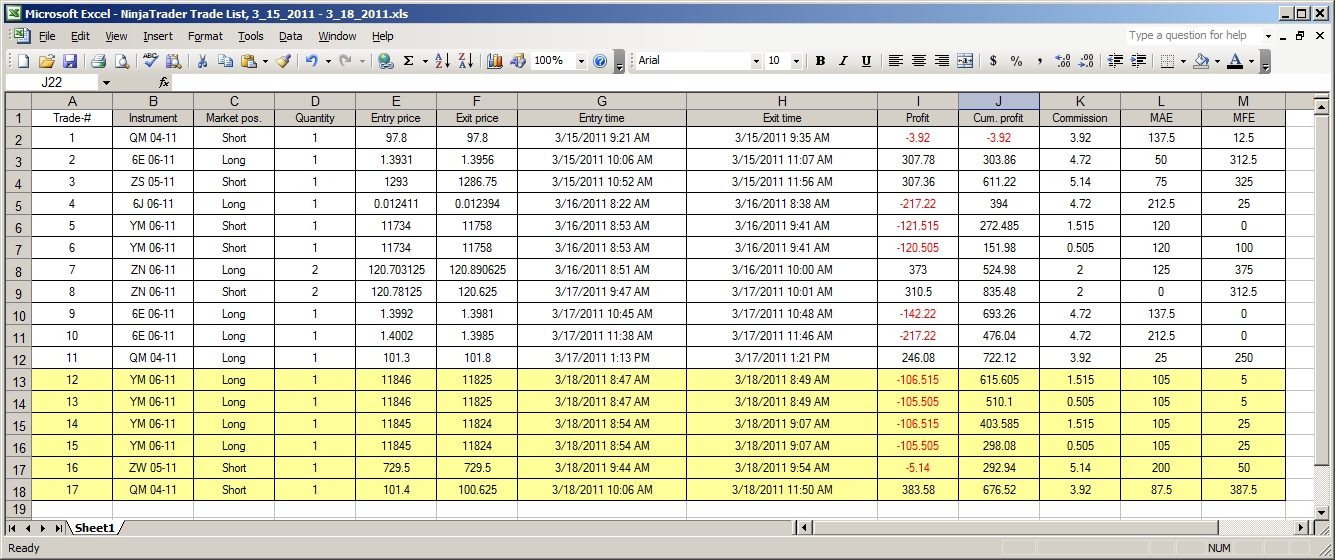Select row 13 header
The width and height of the screenshot is (1335, 560).
[x=18, y=380]
